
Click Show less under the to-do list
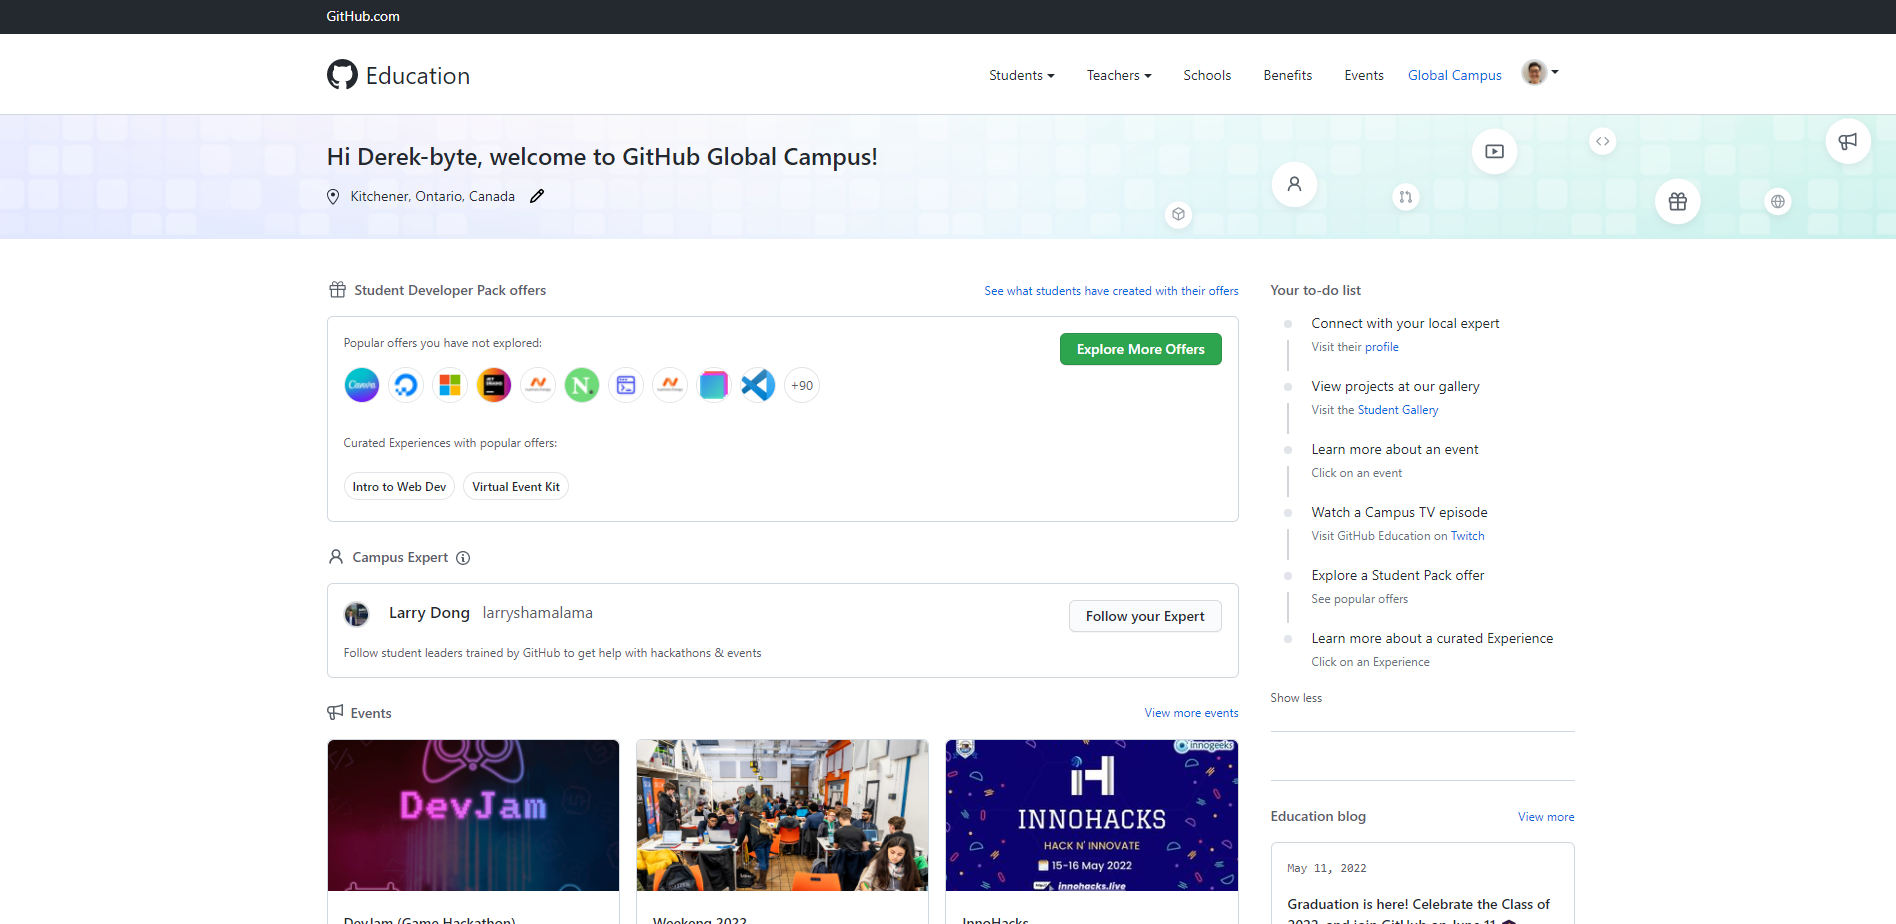(x=1296, y=698)
